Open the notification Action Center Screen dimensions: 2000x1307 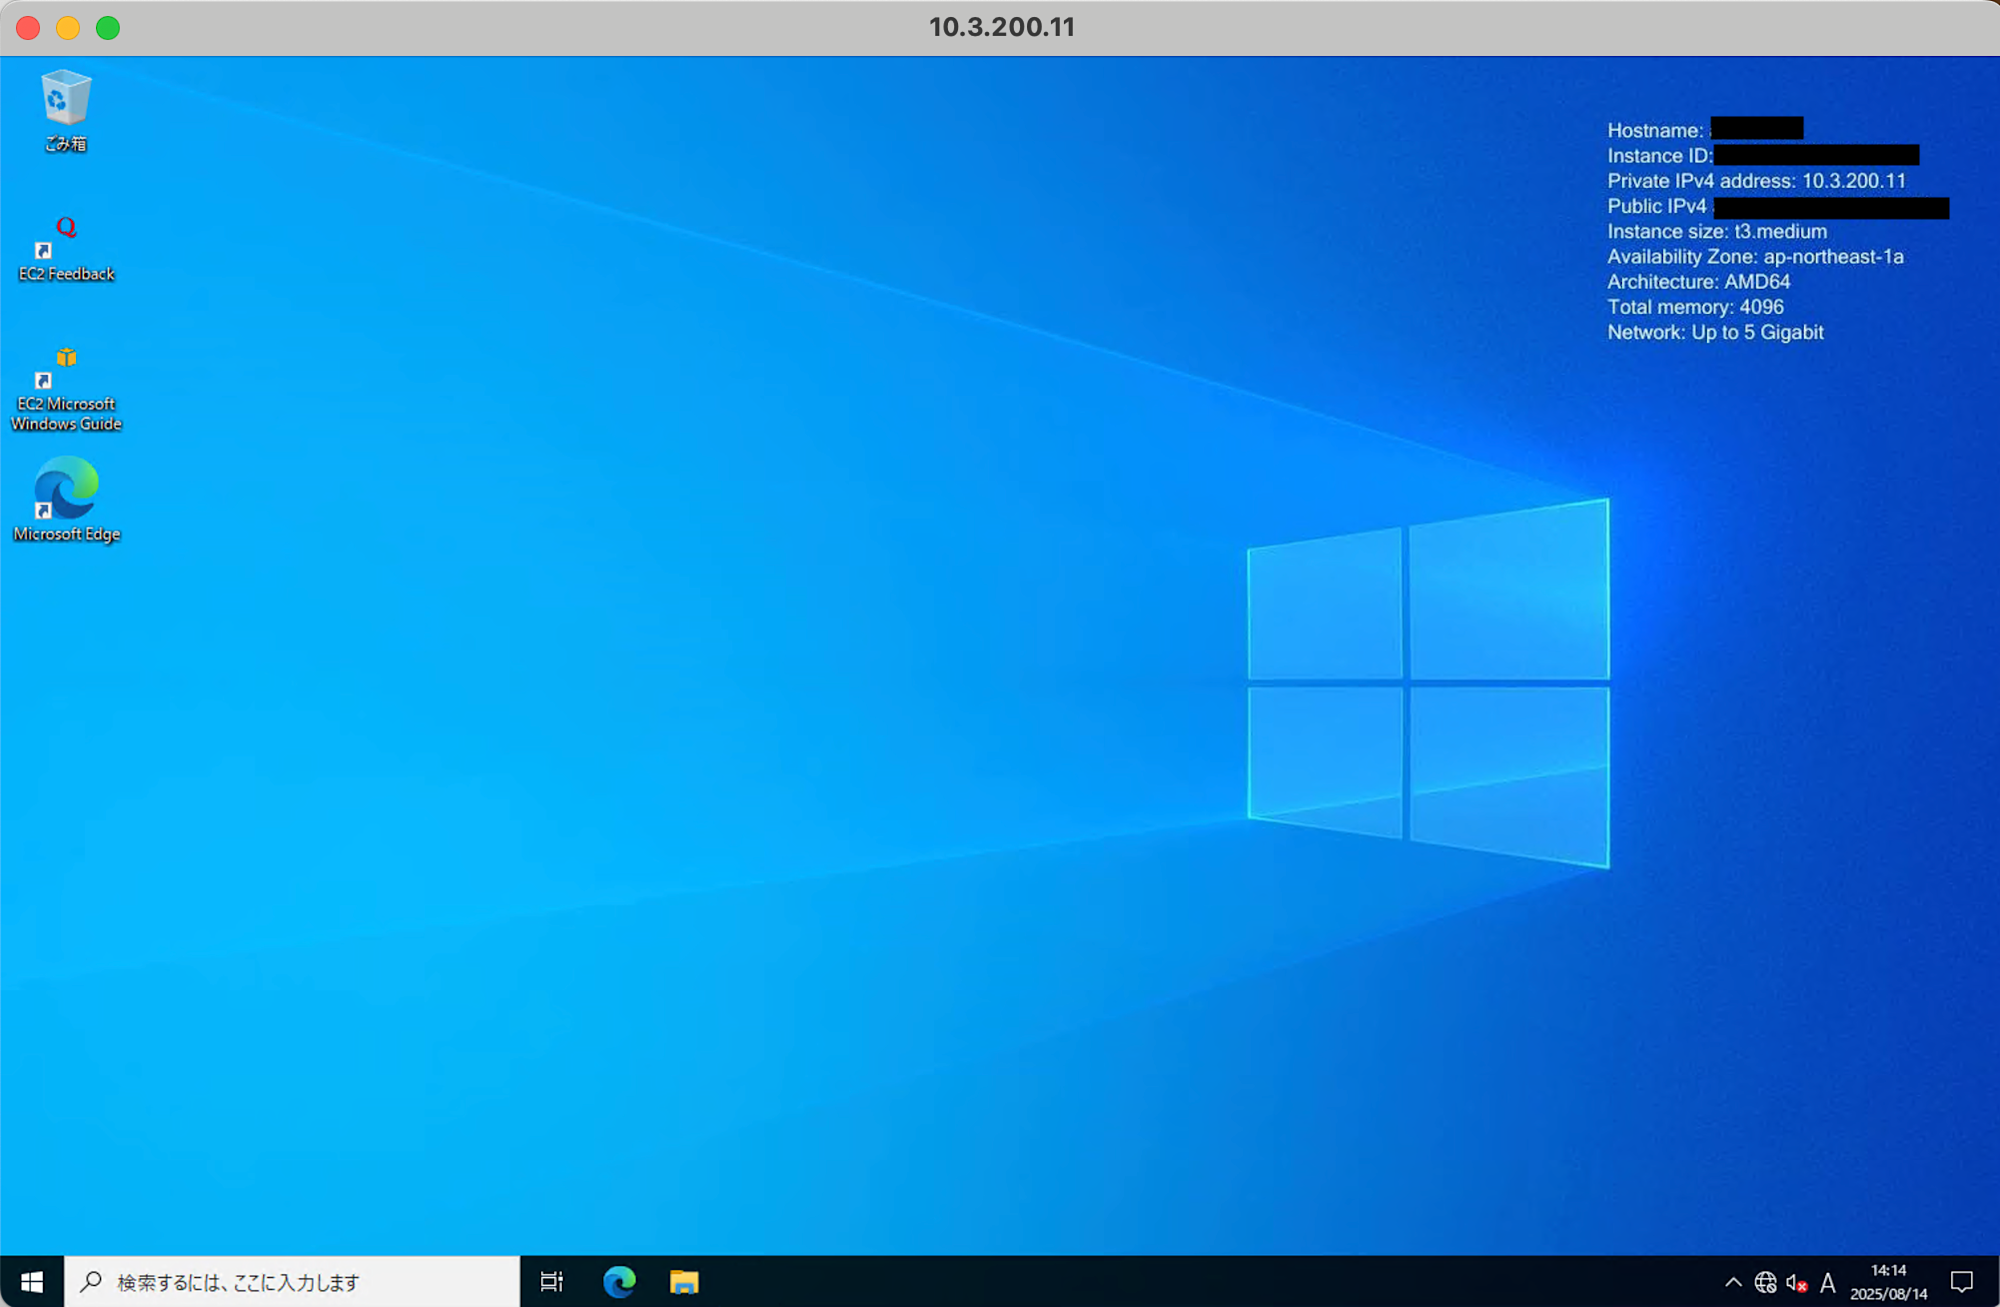coord(1962,1281)
